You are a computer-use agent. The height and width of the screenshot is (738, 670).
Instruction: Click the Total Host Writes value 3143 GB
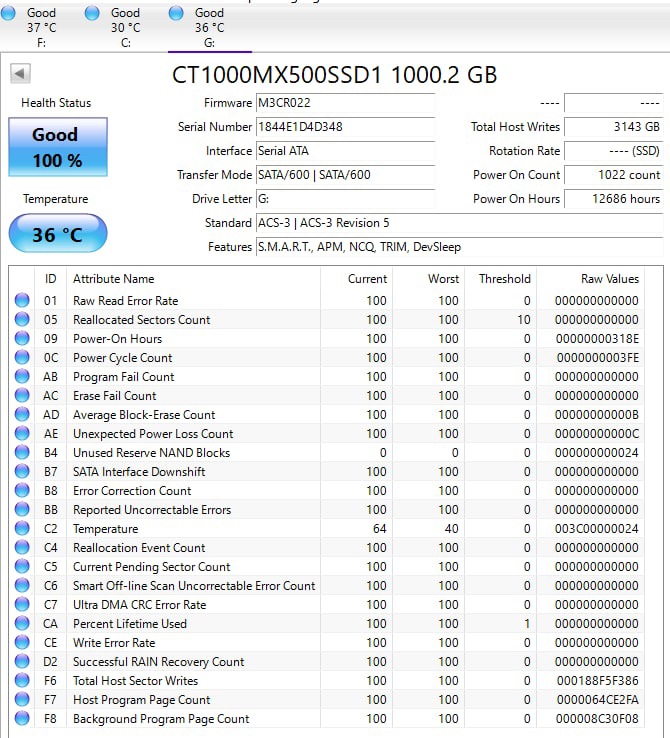click(x=614, y=127)
